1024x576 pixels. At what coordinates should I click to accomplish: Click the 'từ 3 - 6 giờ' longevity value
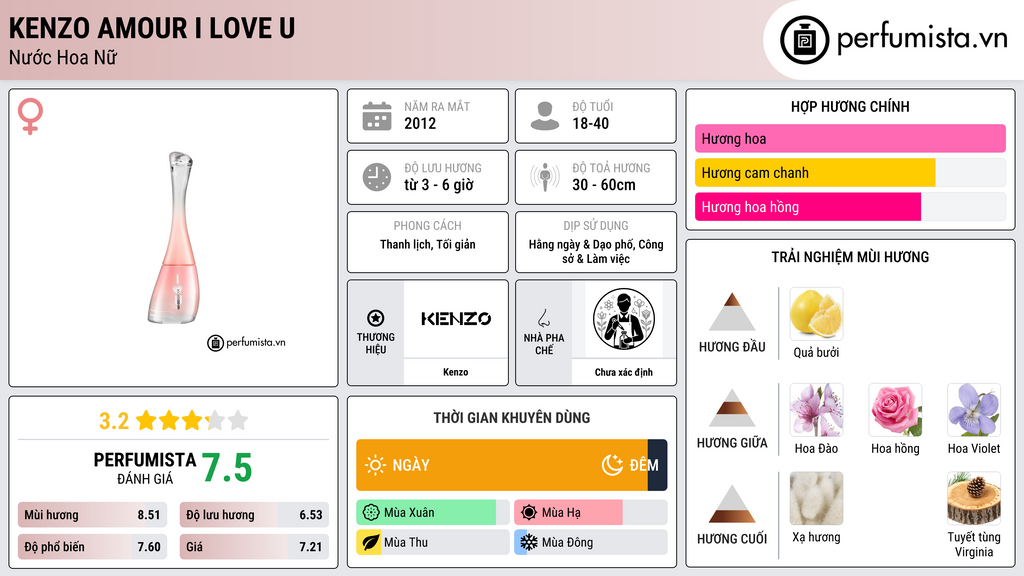click(x=438, y=185)
